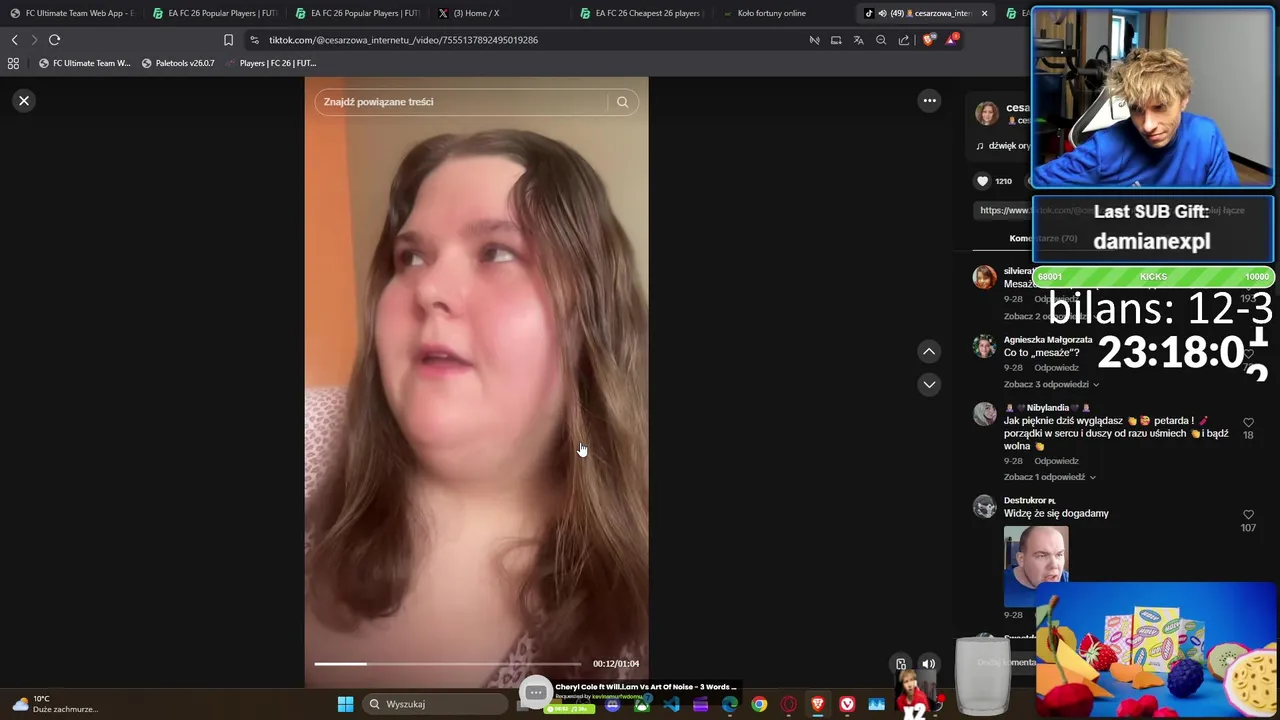The height and width of the screenshot is (720, 1280).
Task: Close the TikTok video viewer with X
Action: click(x=24, y=101)
